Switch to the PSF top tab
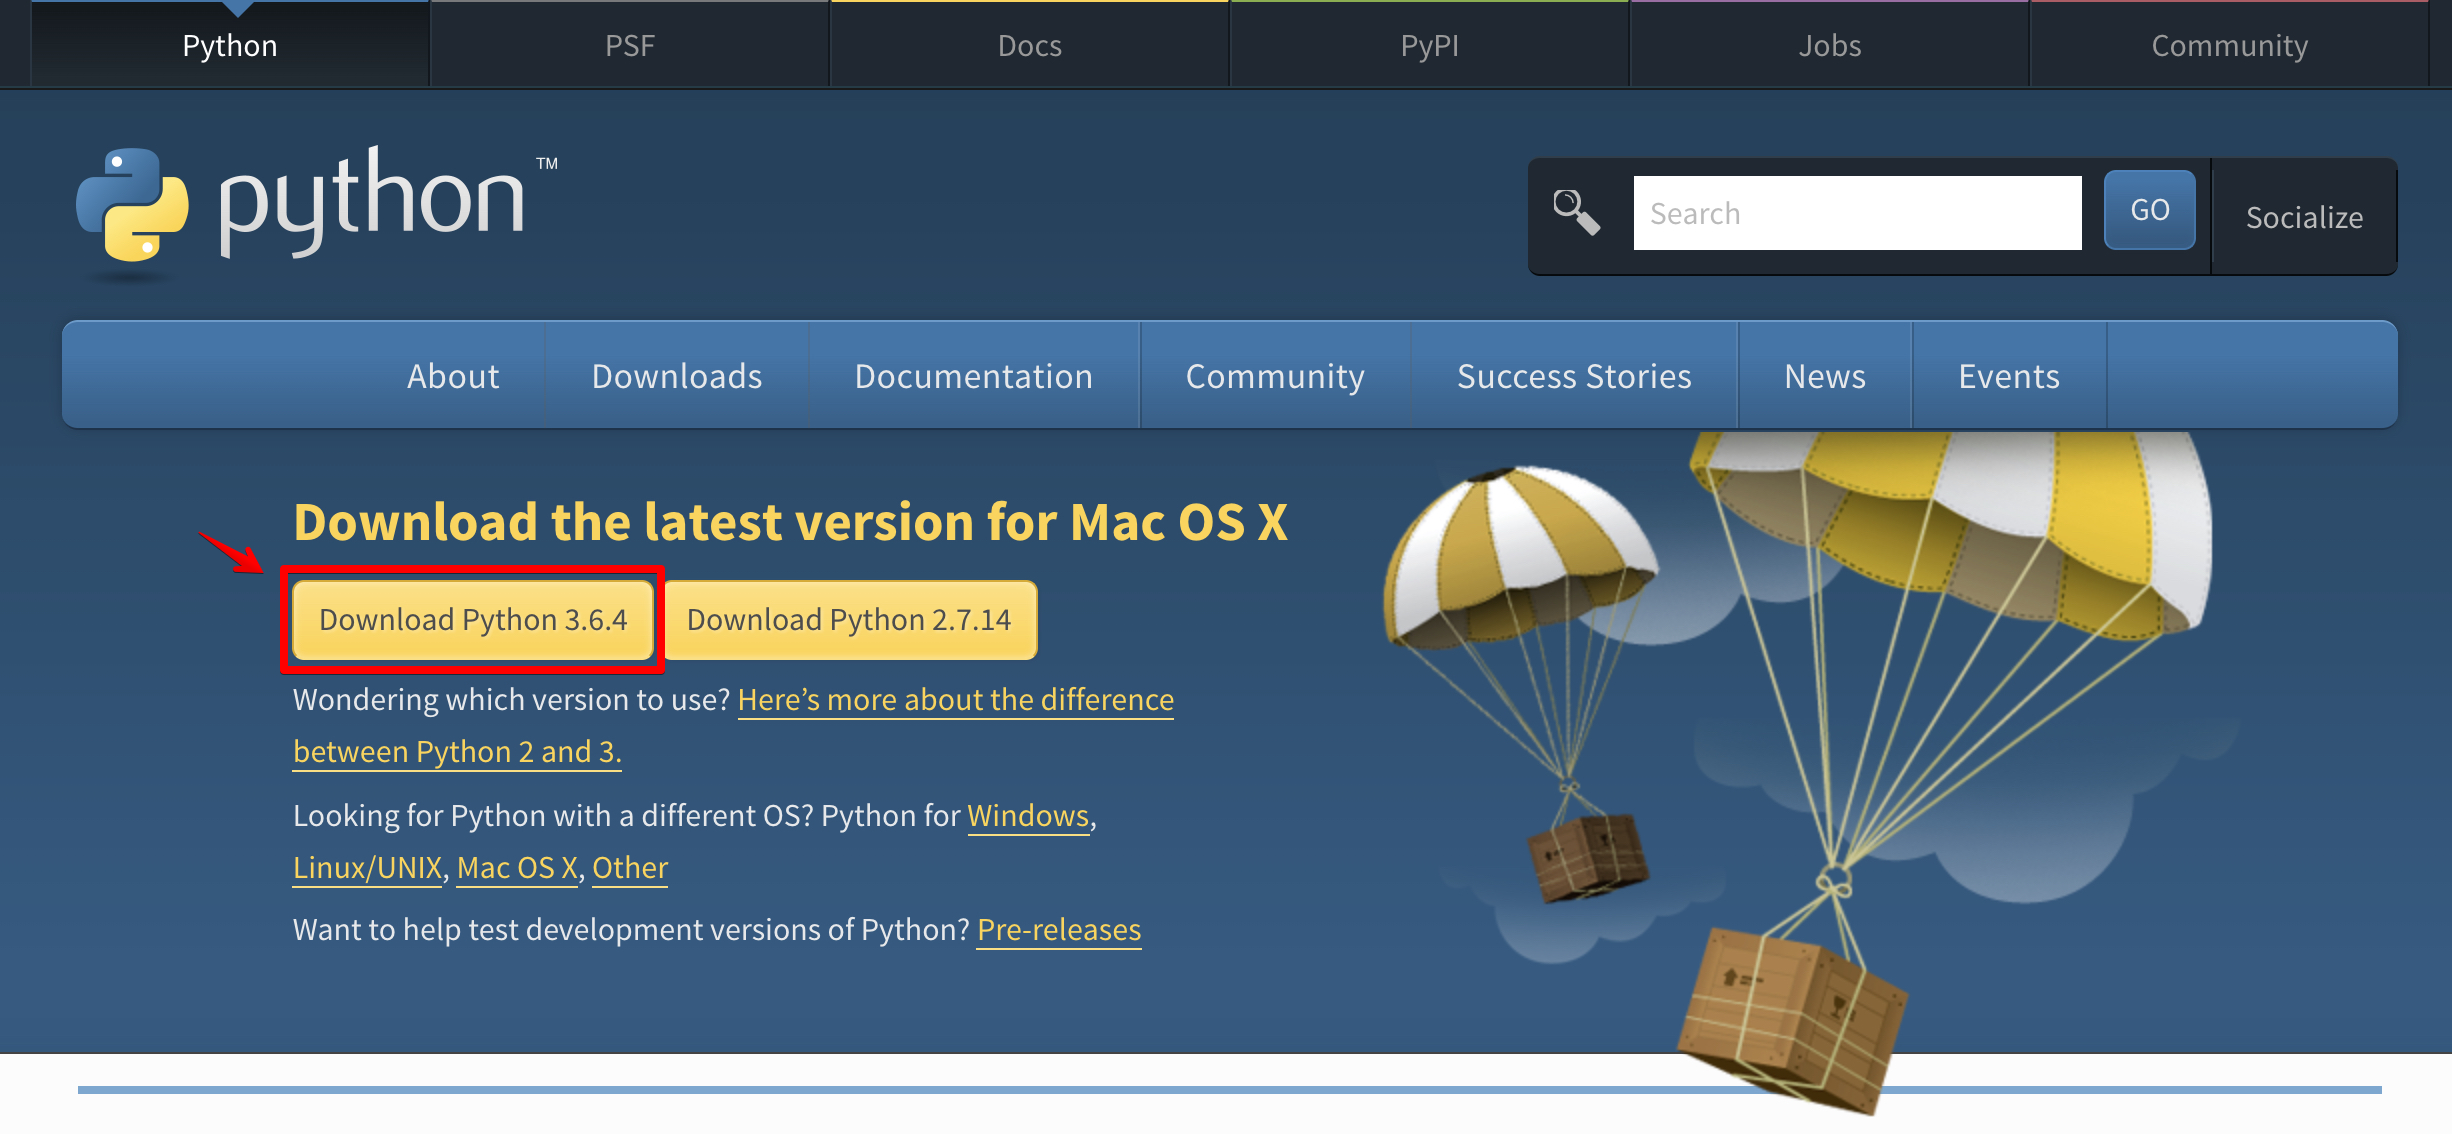 click(630, 45)
